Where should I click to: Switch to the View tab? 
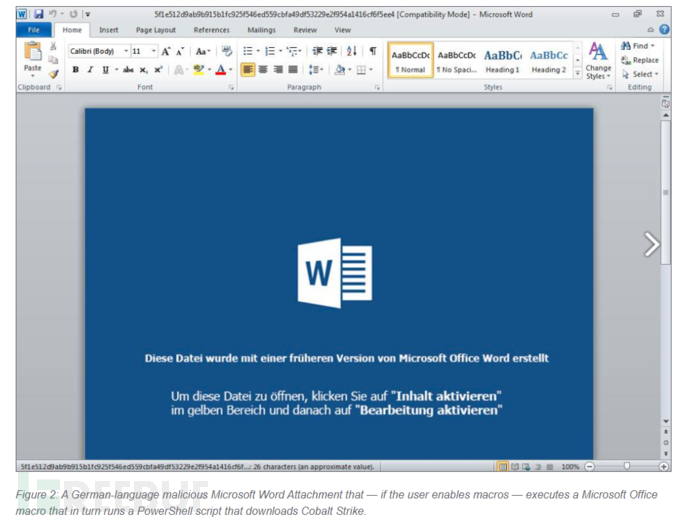tap(342, 30)
